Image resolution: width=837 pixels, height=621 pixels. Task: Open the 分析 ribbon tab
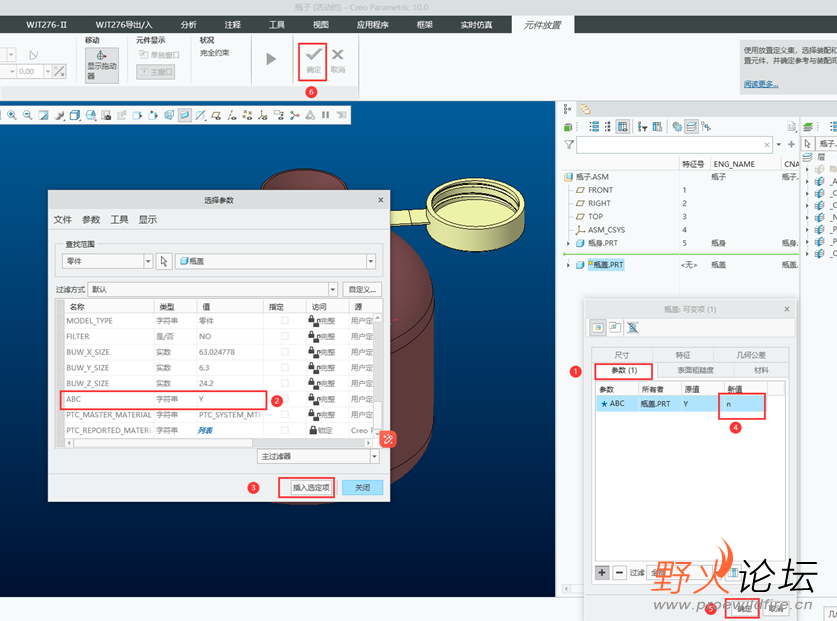[188, 25]
